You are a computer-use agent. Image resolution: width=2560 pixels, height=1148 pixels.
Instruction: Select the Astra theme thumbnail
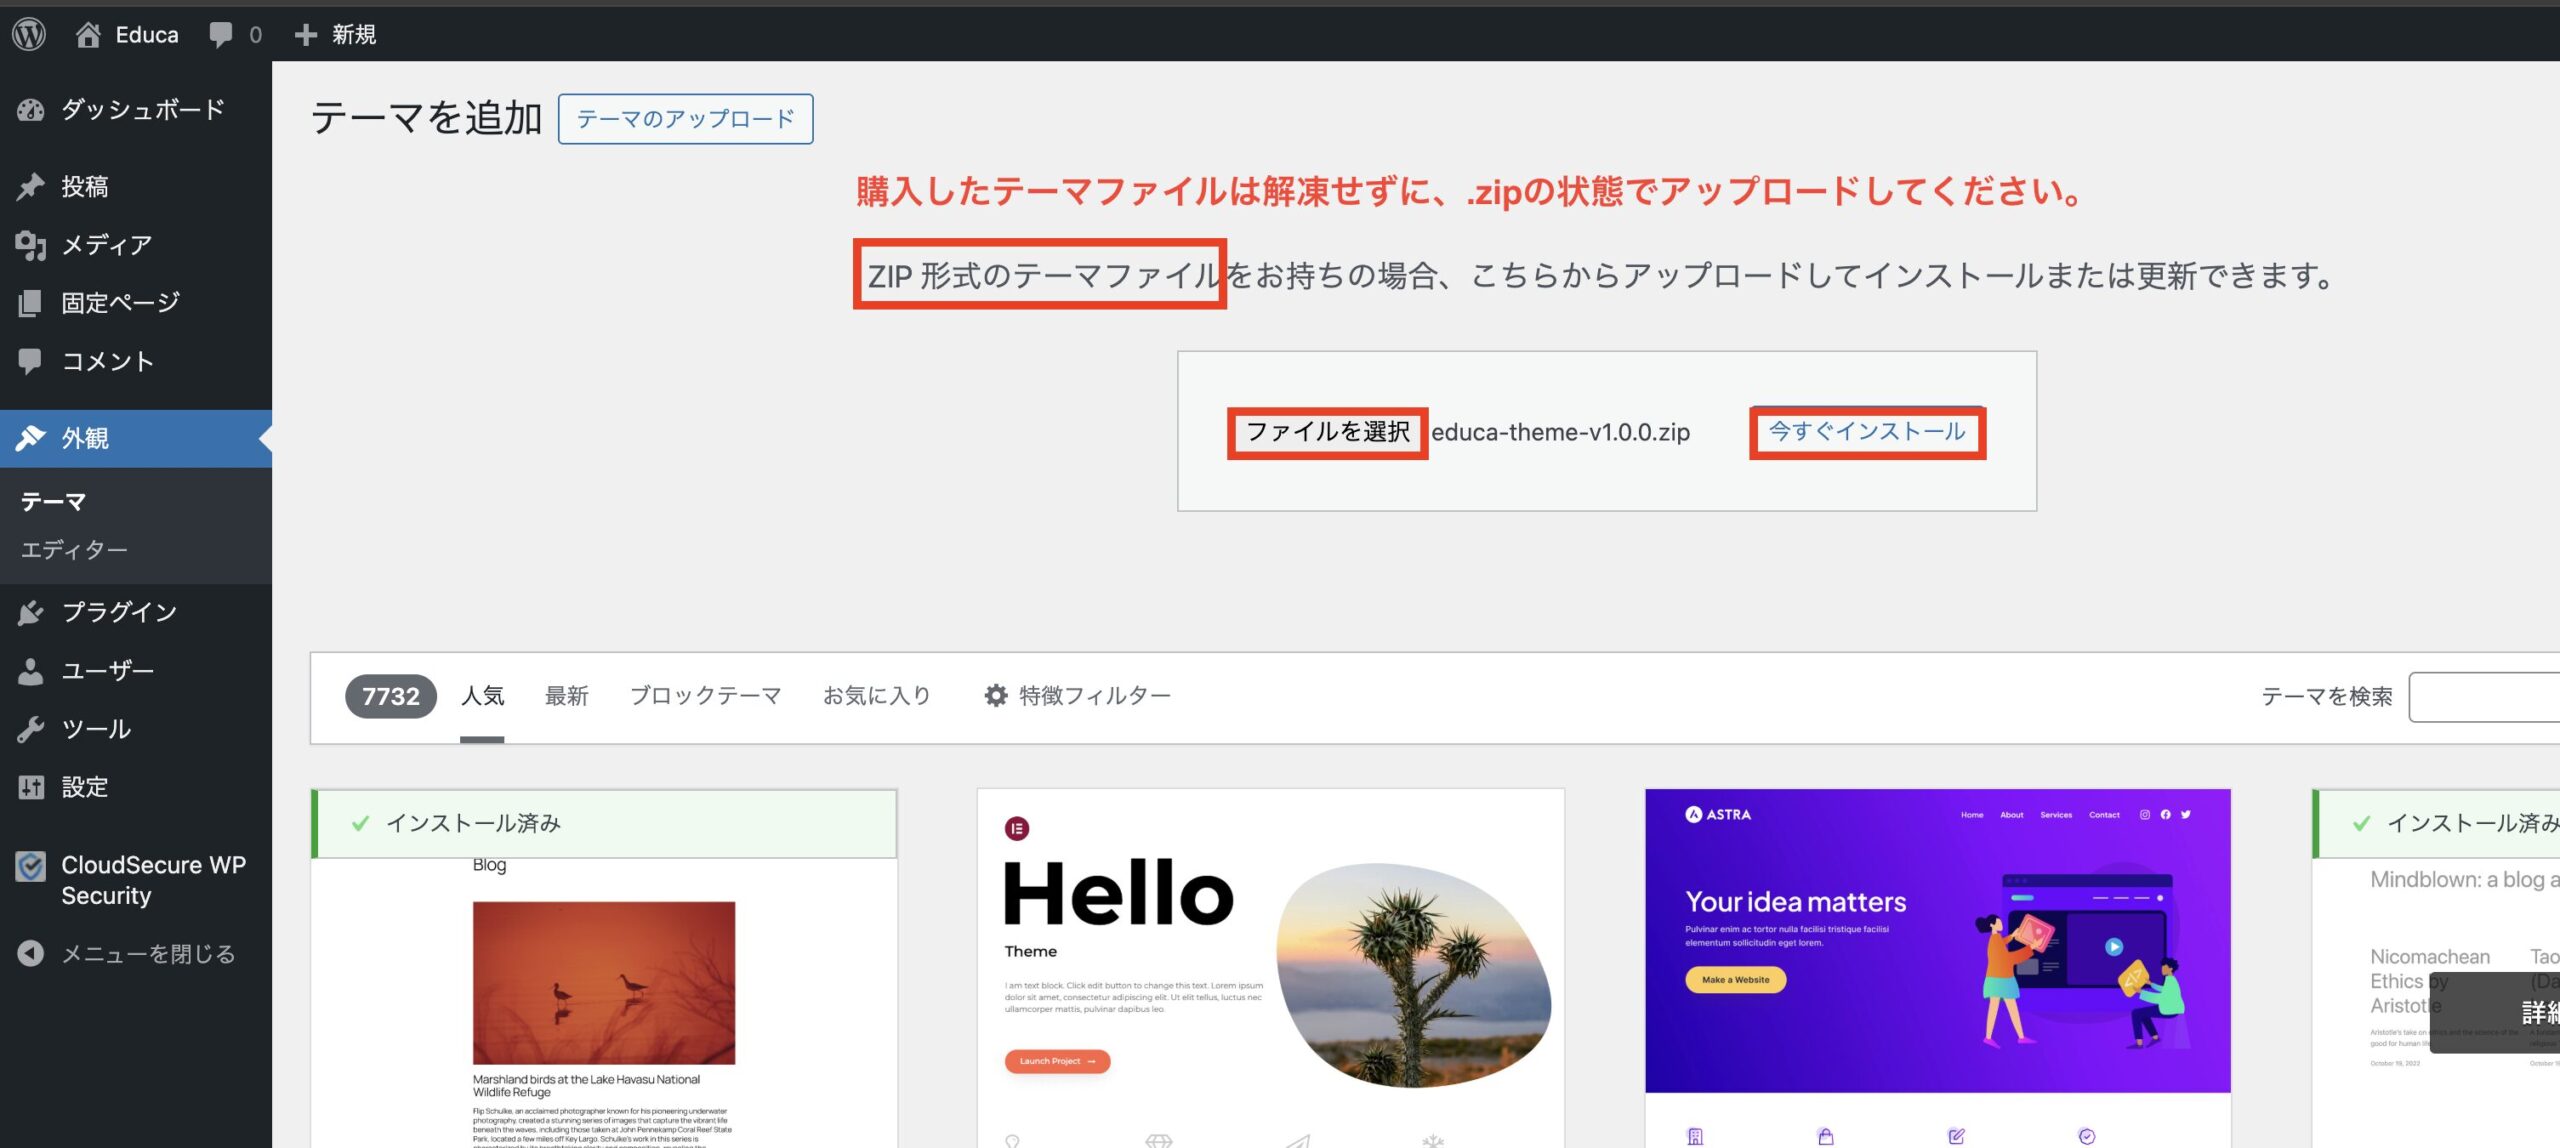(1937, 940)
